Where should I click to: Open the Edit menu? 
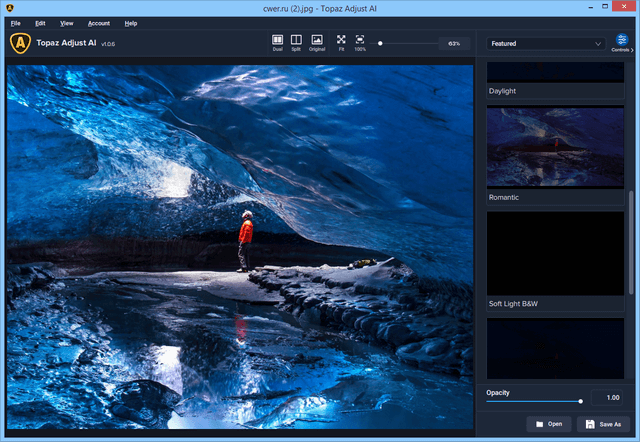40,22
